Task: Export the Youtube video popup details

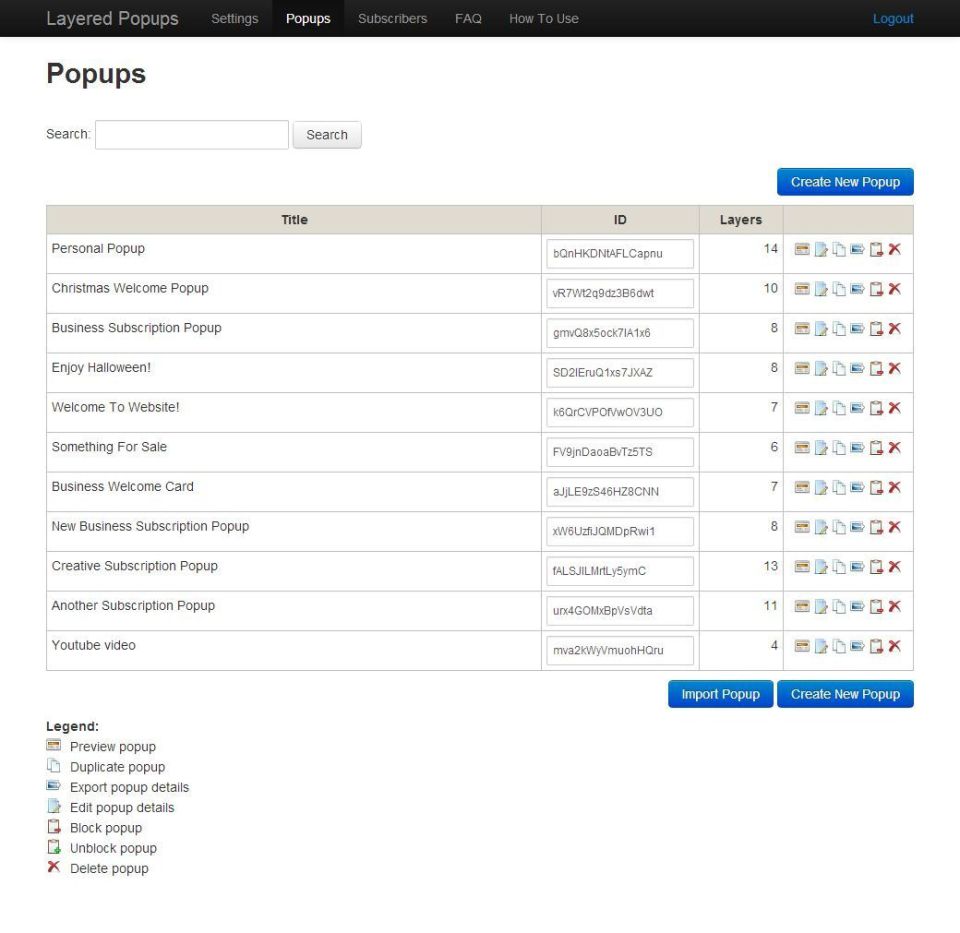Action: [x=857, y=646]
